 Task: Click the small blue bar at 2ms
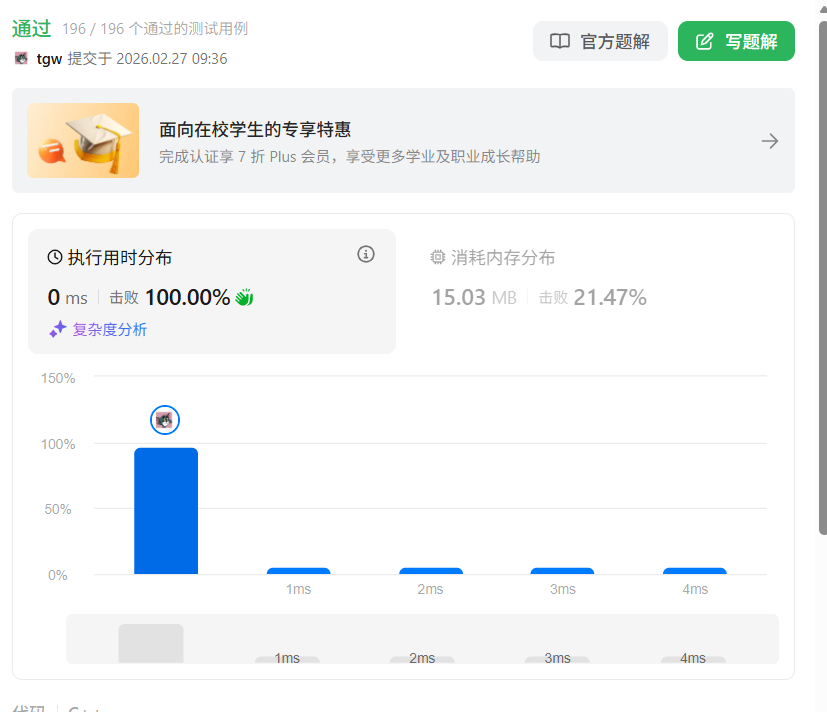tap(430, 571)
